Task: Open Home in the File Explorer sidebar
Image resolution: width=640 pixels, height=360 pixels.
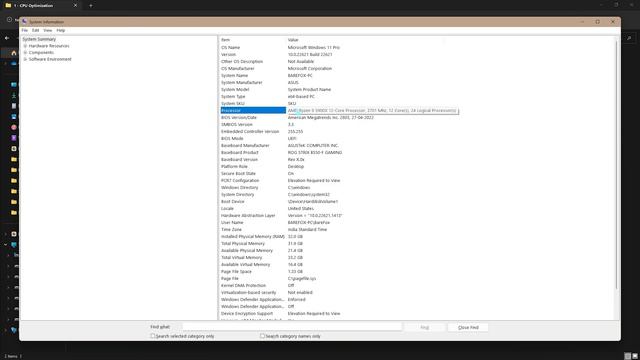Action: [14, 53]
